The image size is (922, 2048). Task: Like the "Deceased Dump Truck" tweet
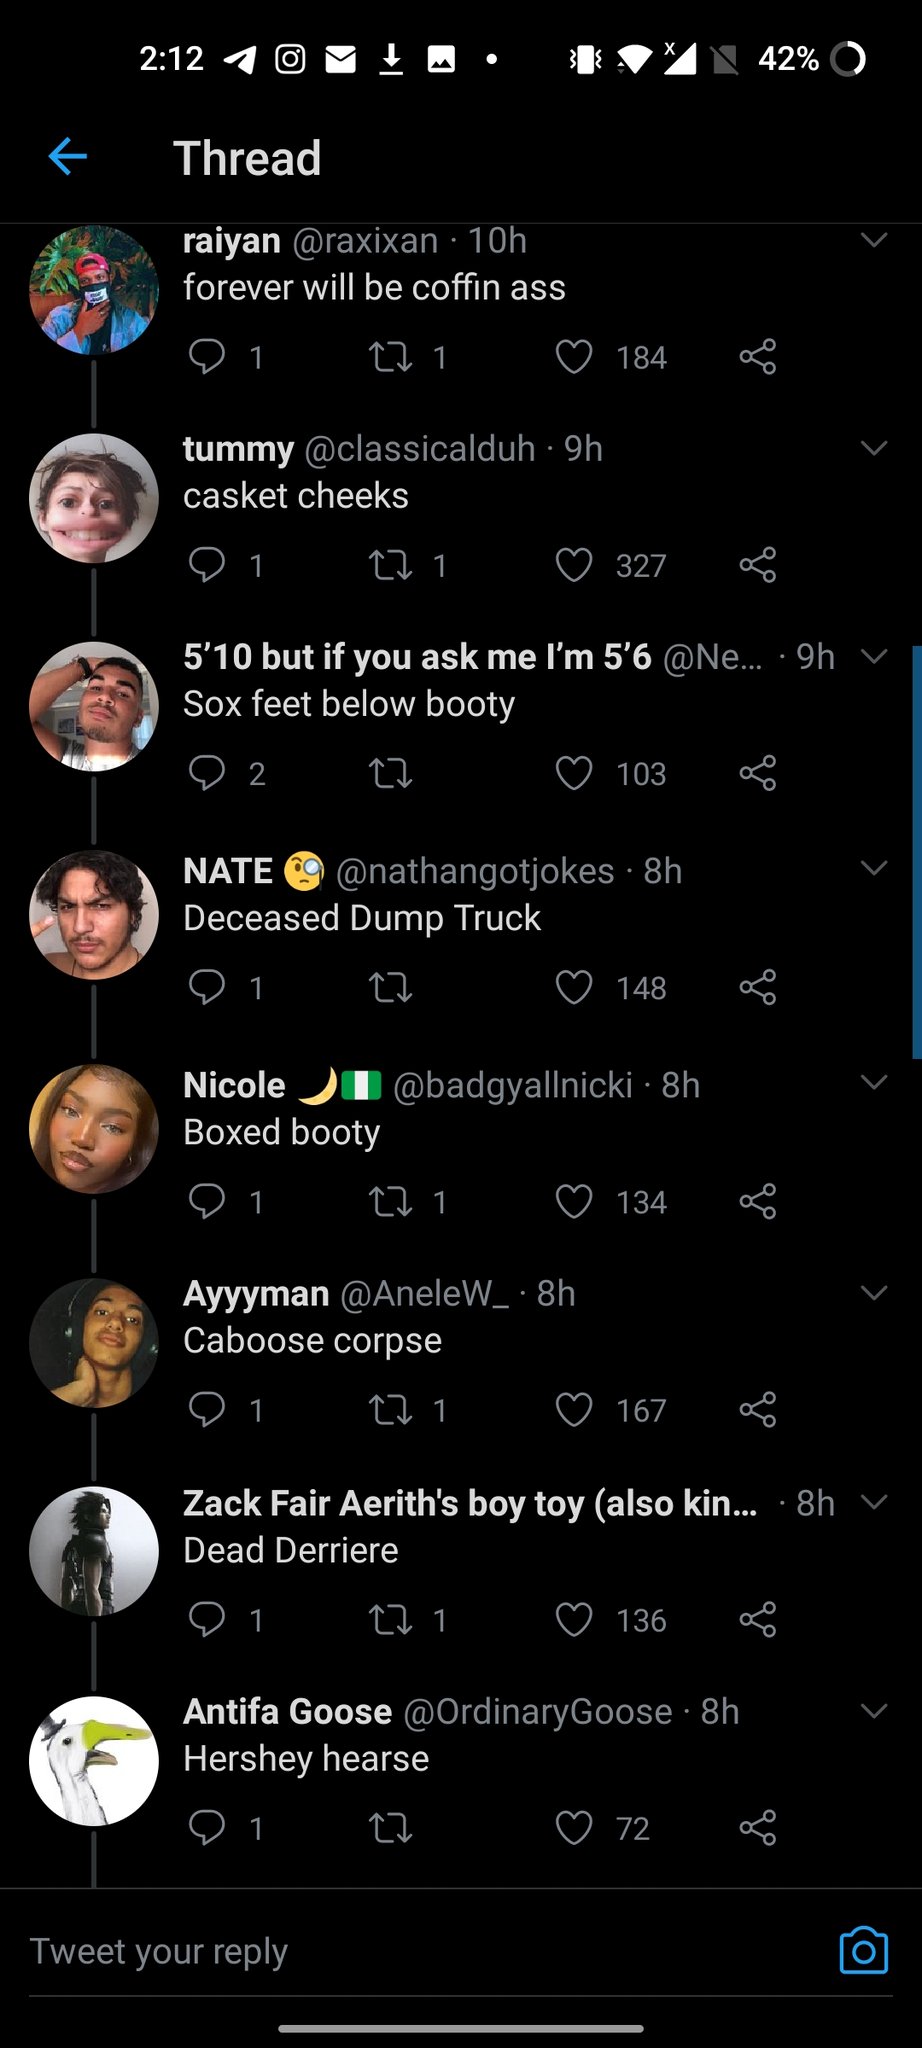click(x=574, y=988)
